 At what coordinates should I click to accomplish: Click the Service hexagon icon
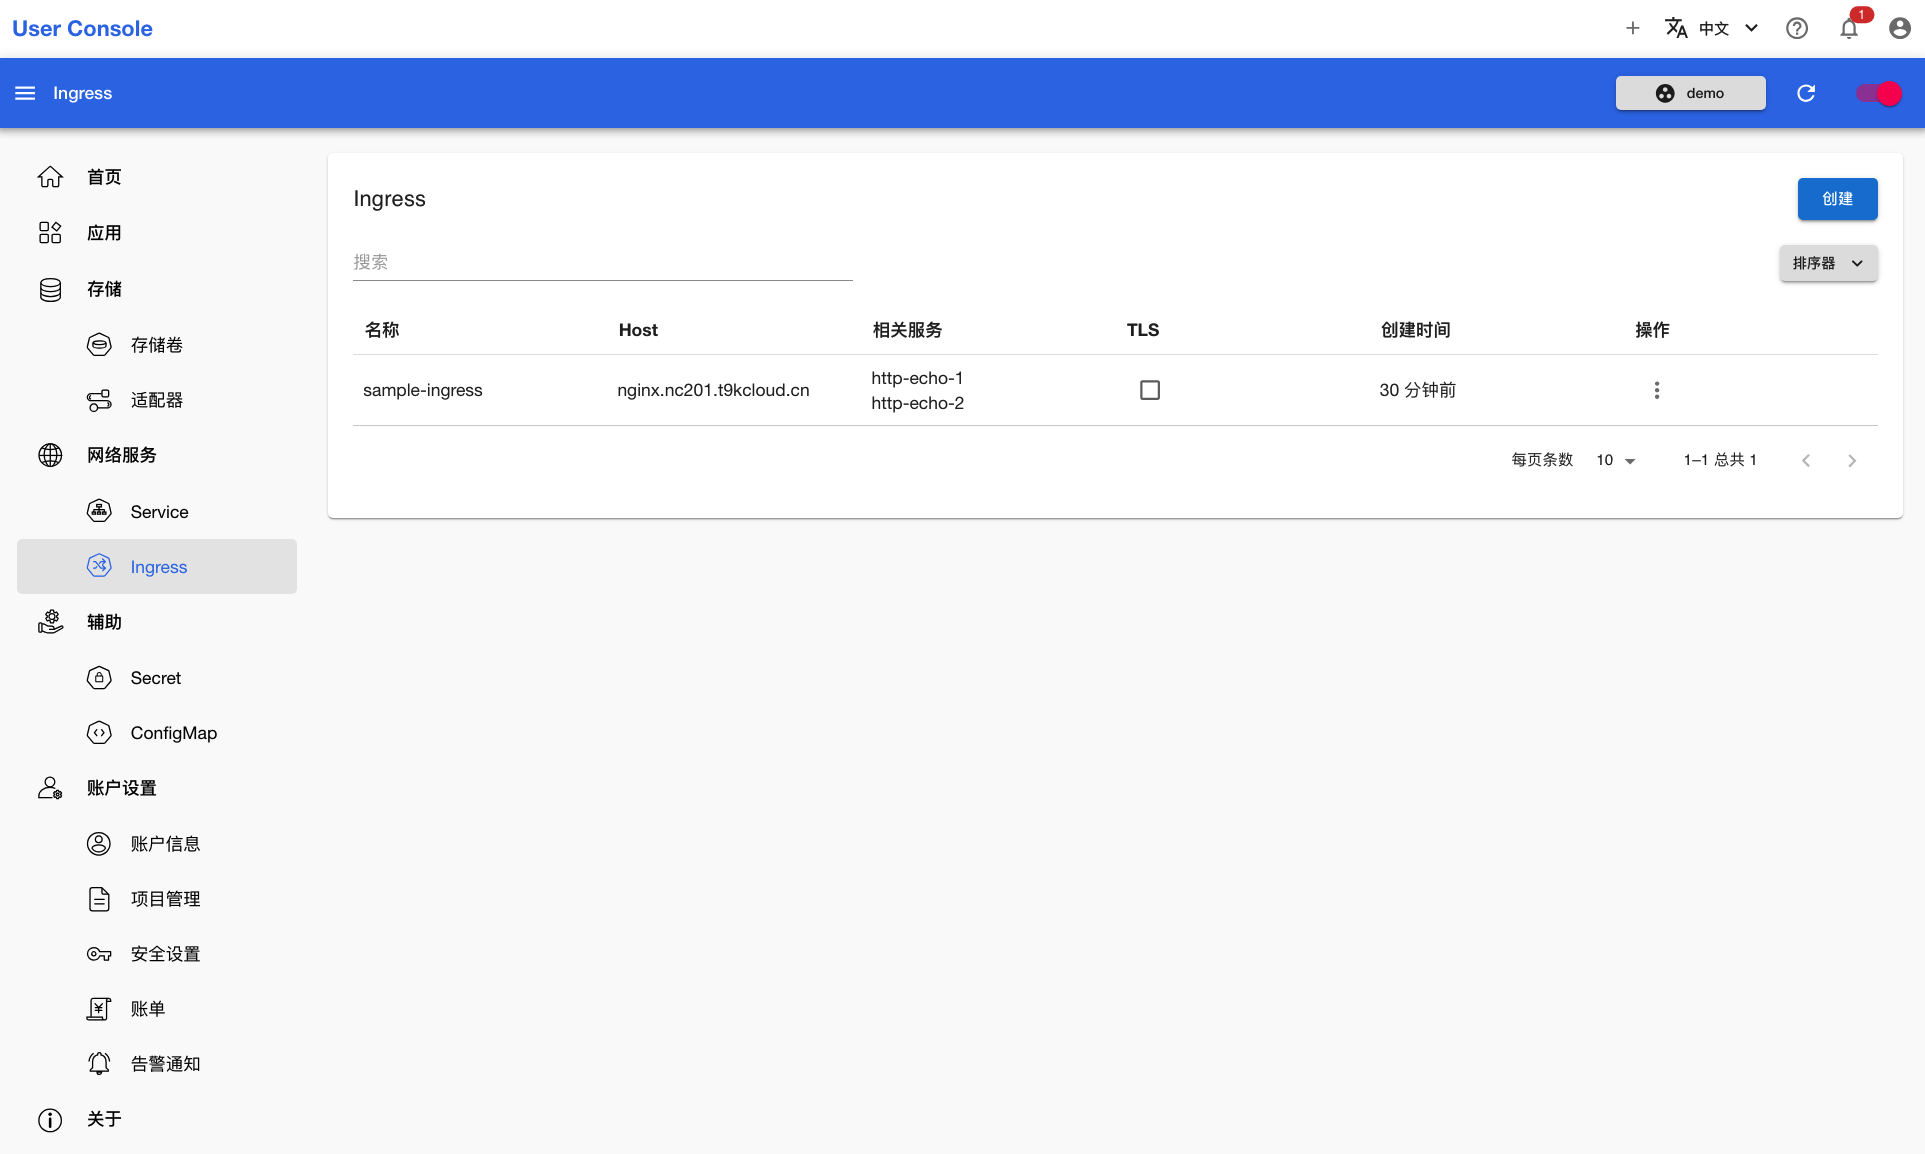(99, 511)
